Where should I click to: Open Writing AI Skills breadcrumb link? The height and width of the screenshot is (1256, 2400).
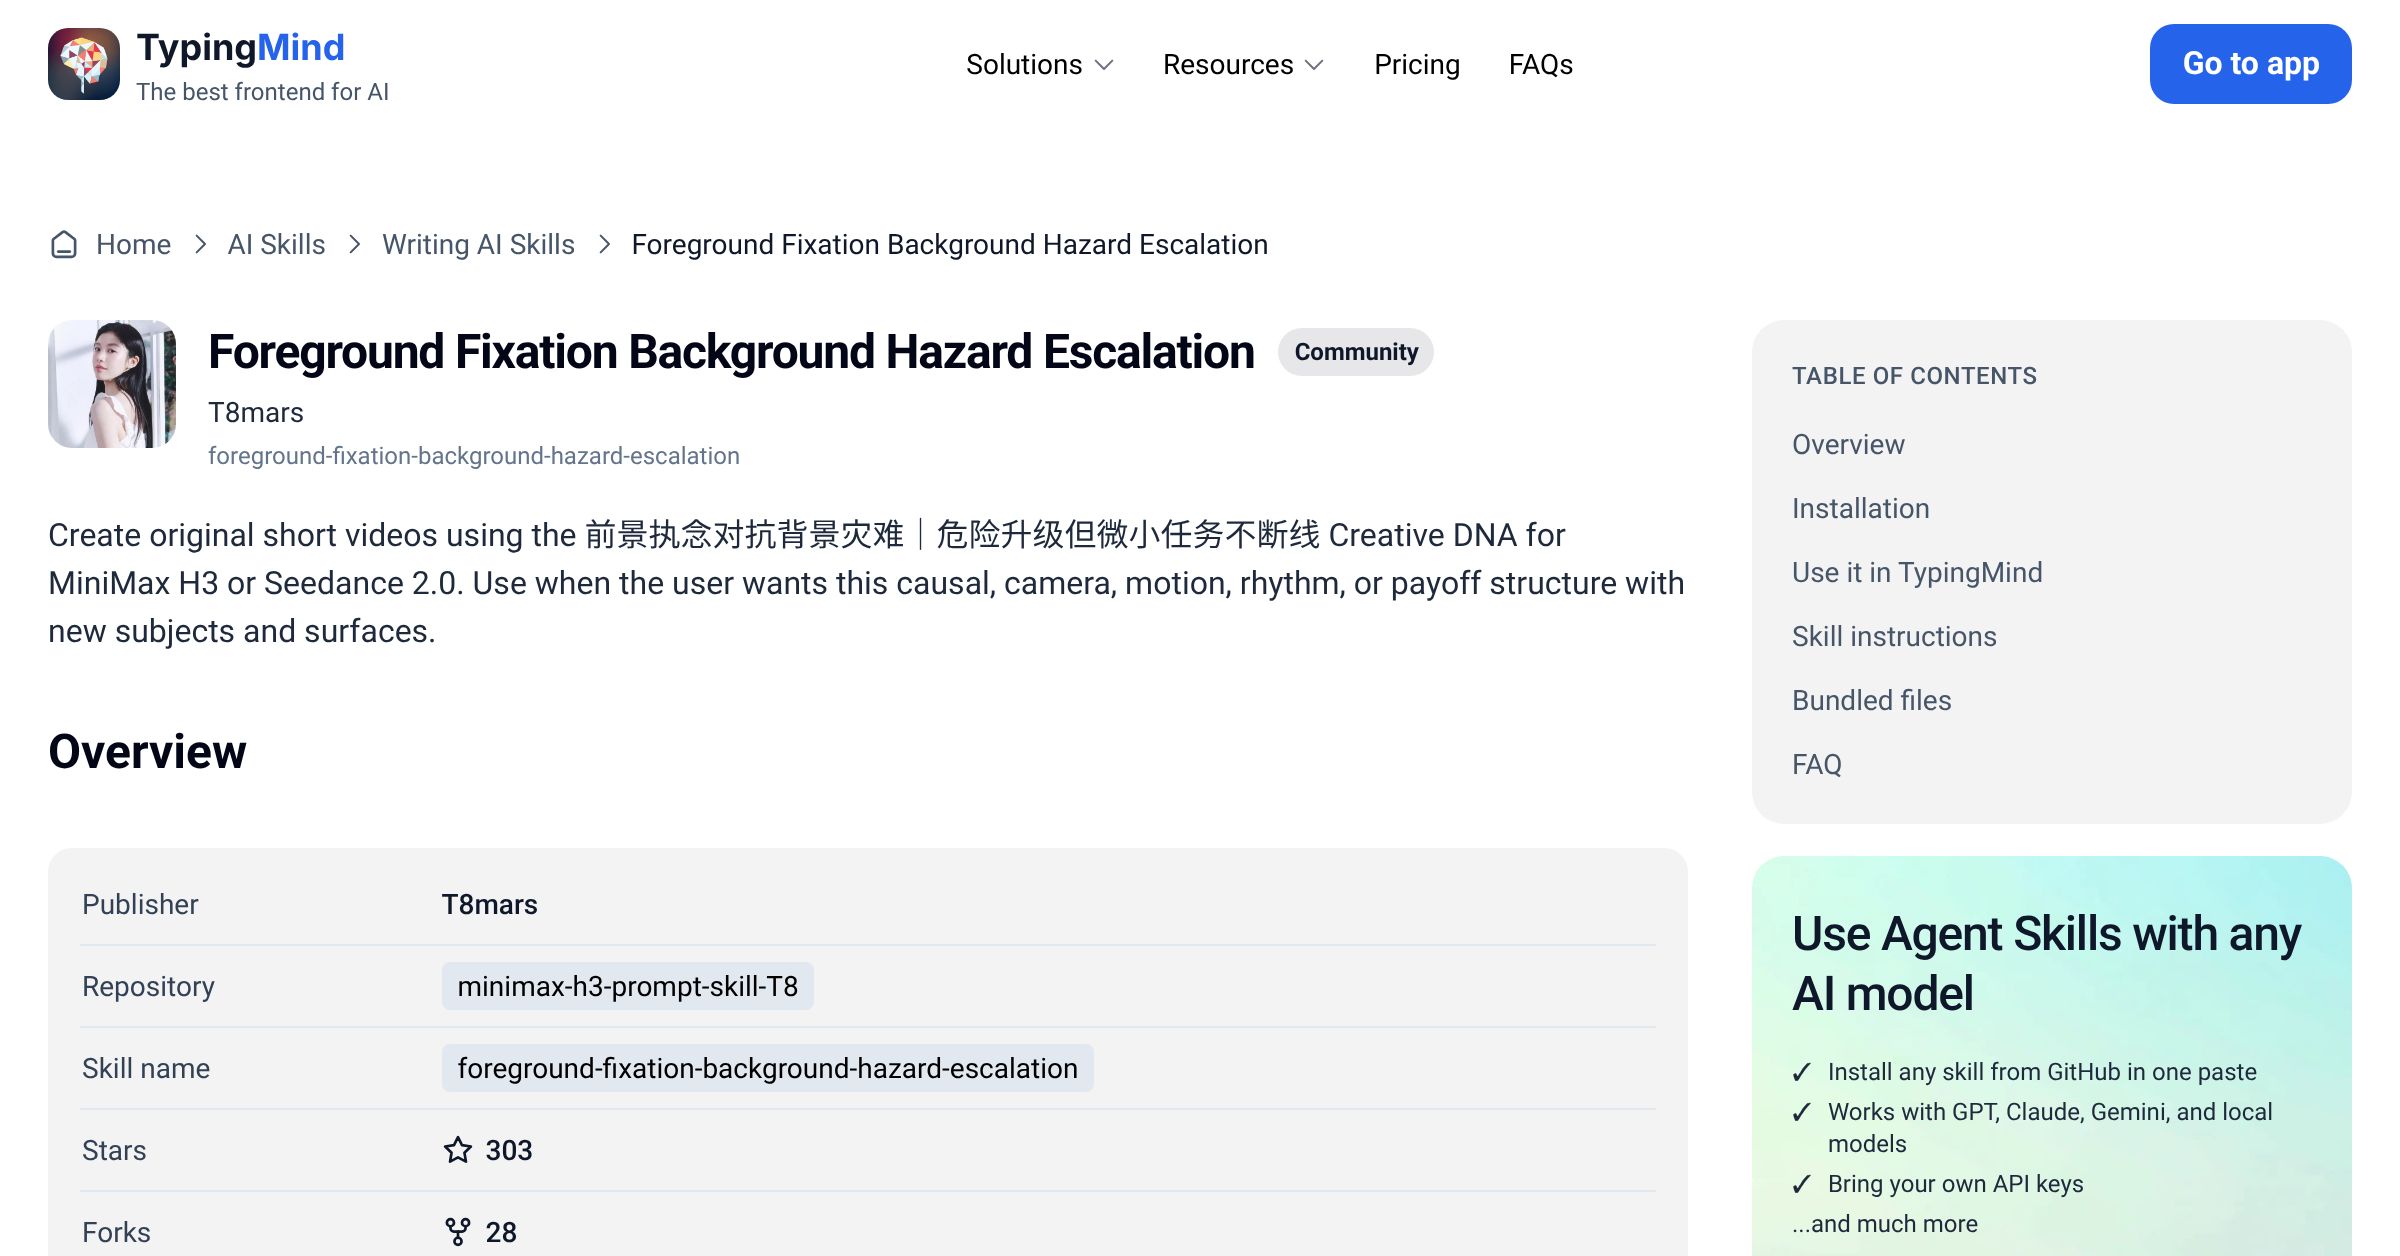pos(478,245)
